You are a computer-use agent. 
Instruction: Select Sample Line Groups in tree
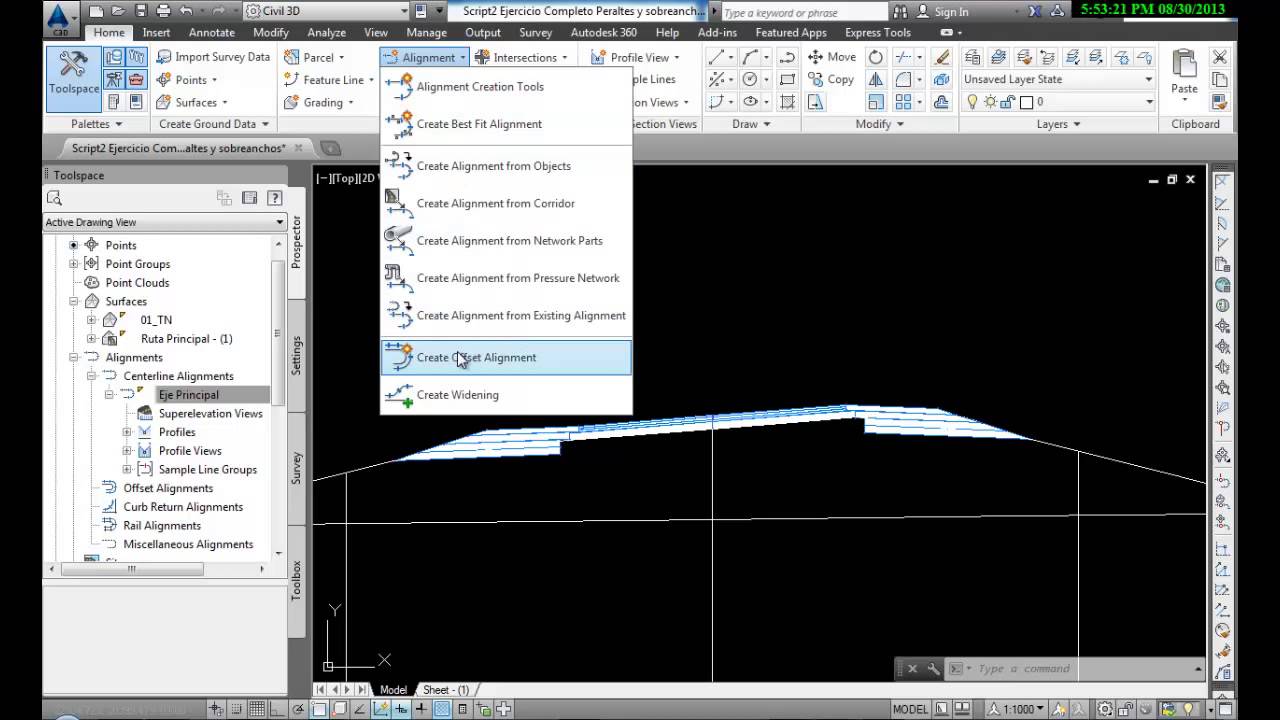pos(207,469)
